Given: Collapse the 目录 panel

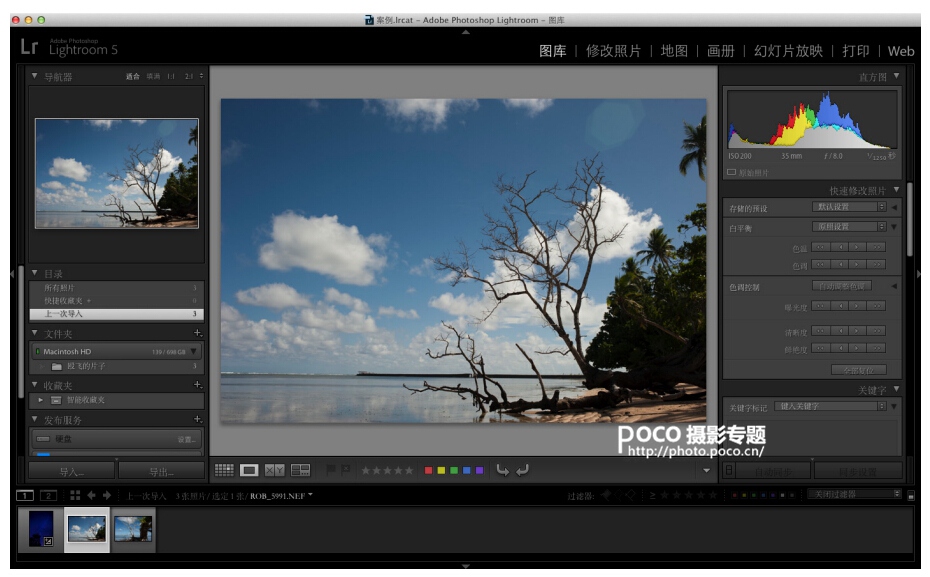Looking at the screenshot, I should click(x=34, y=273).
